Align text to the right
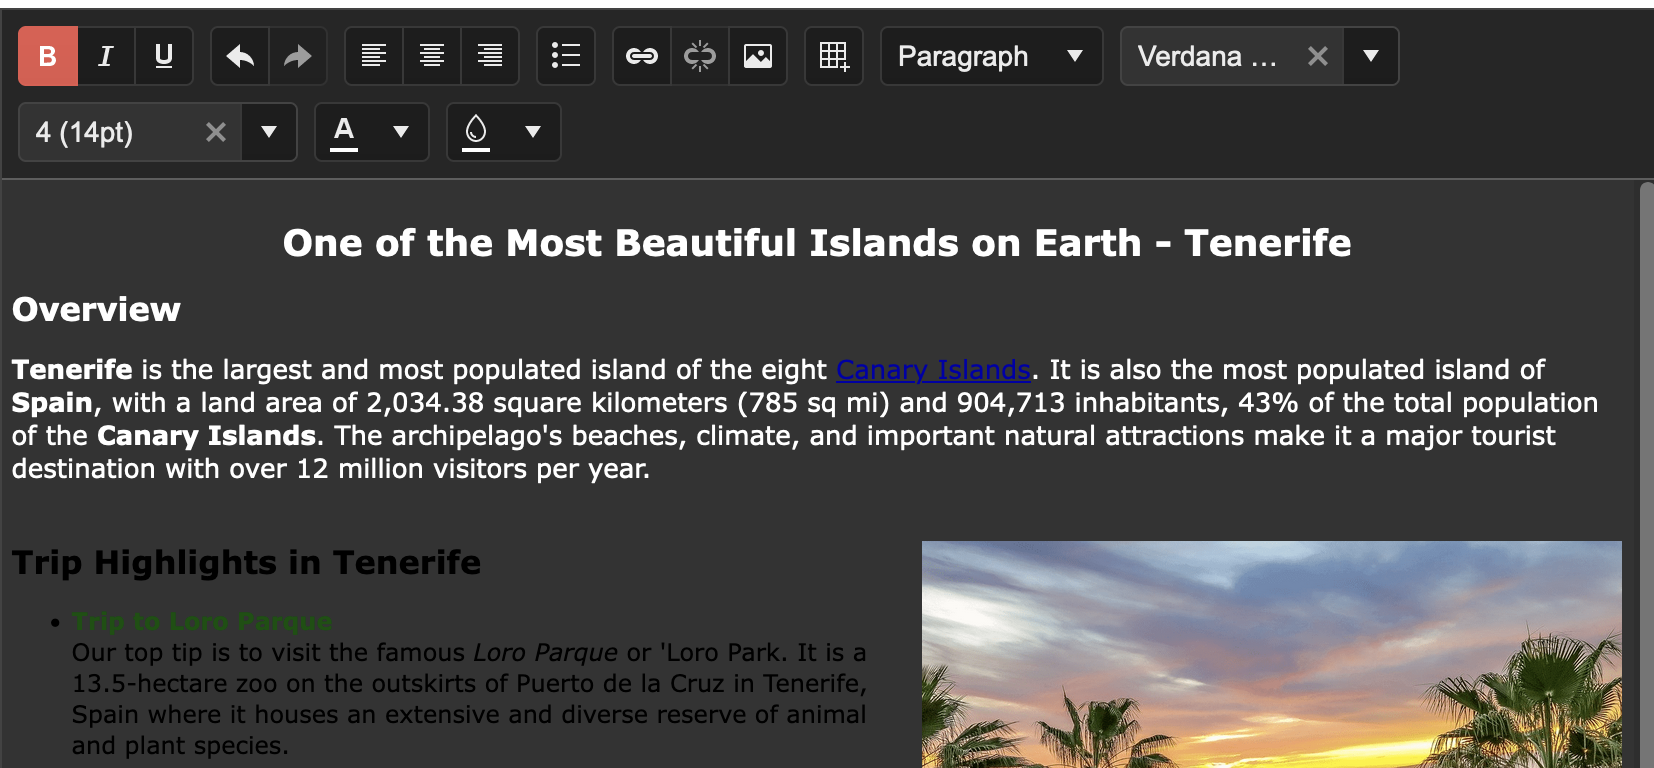Screen dimensions: 1654x768 click(x=490, y=56)
